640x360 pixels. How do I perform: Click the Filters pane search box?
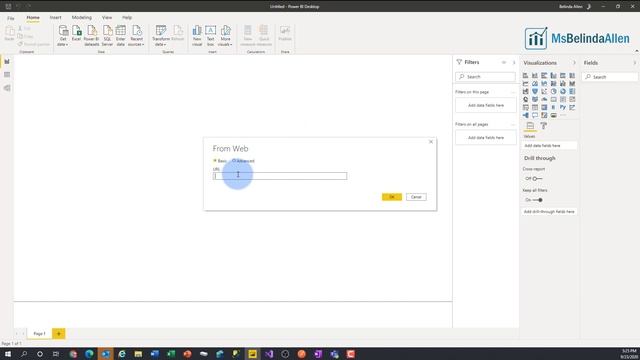tap(486, 77)
